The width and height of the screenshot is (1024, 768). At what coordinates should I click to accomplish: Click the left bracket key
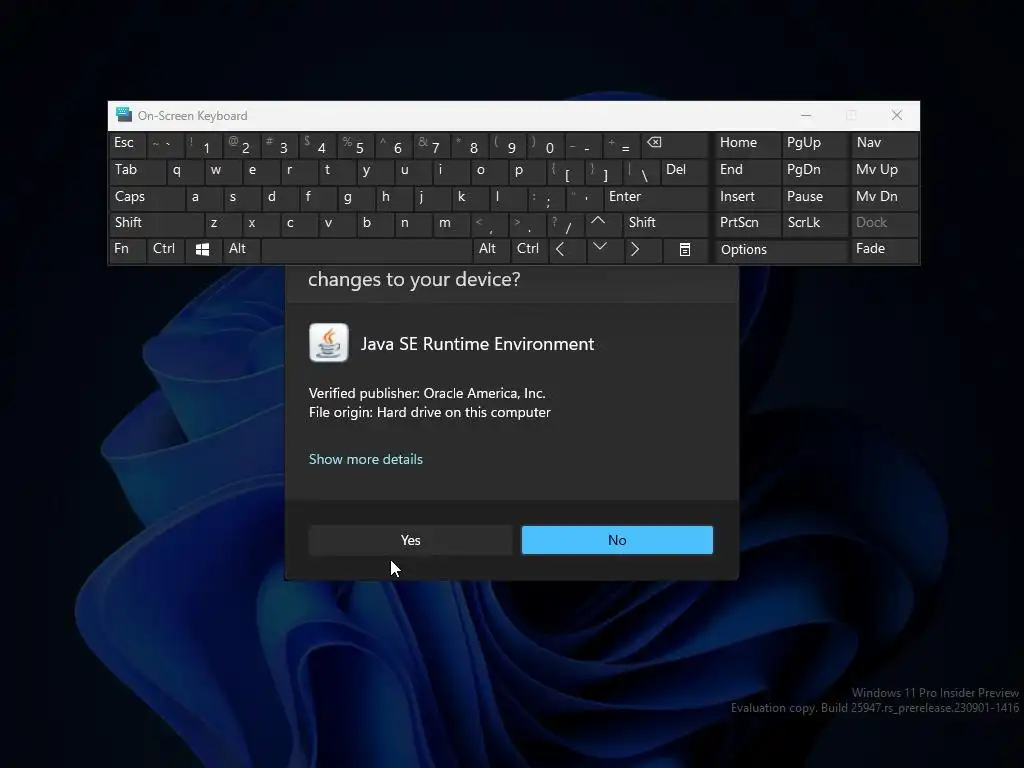[x=564, y=171]
